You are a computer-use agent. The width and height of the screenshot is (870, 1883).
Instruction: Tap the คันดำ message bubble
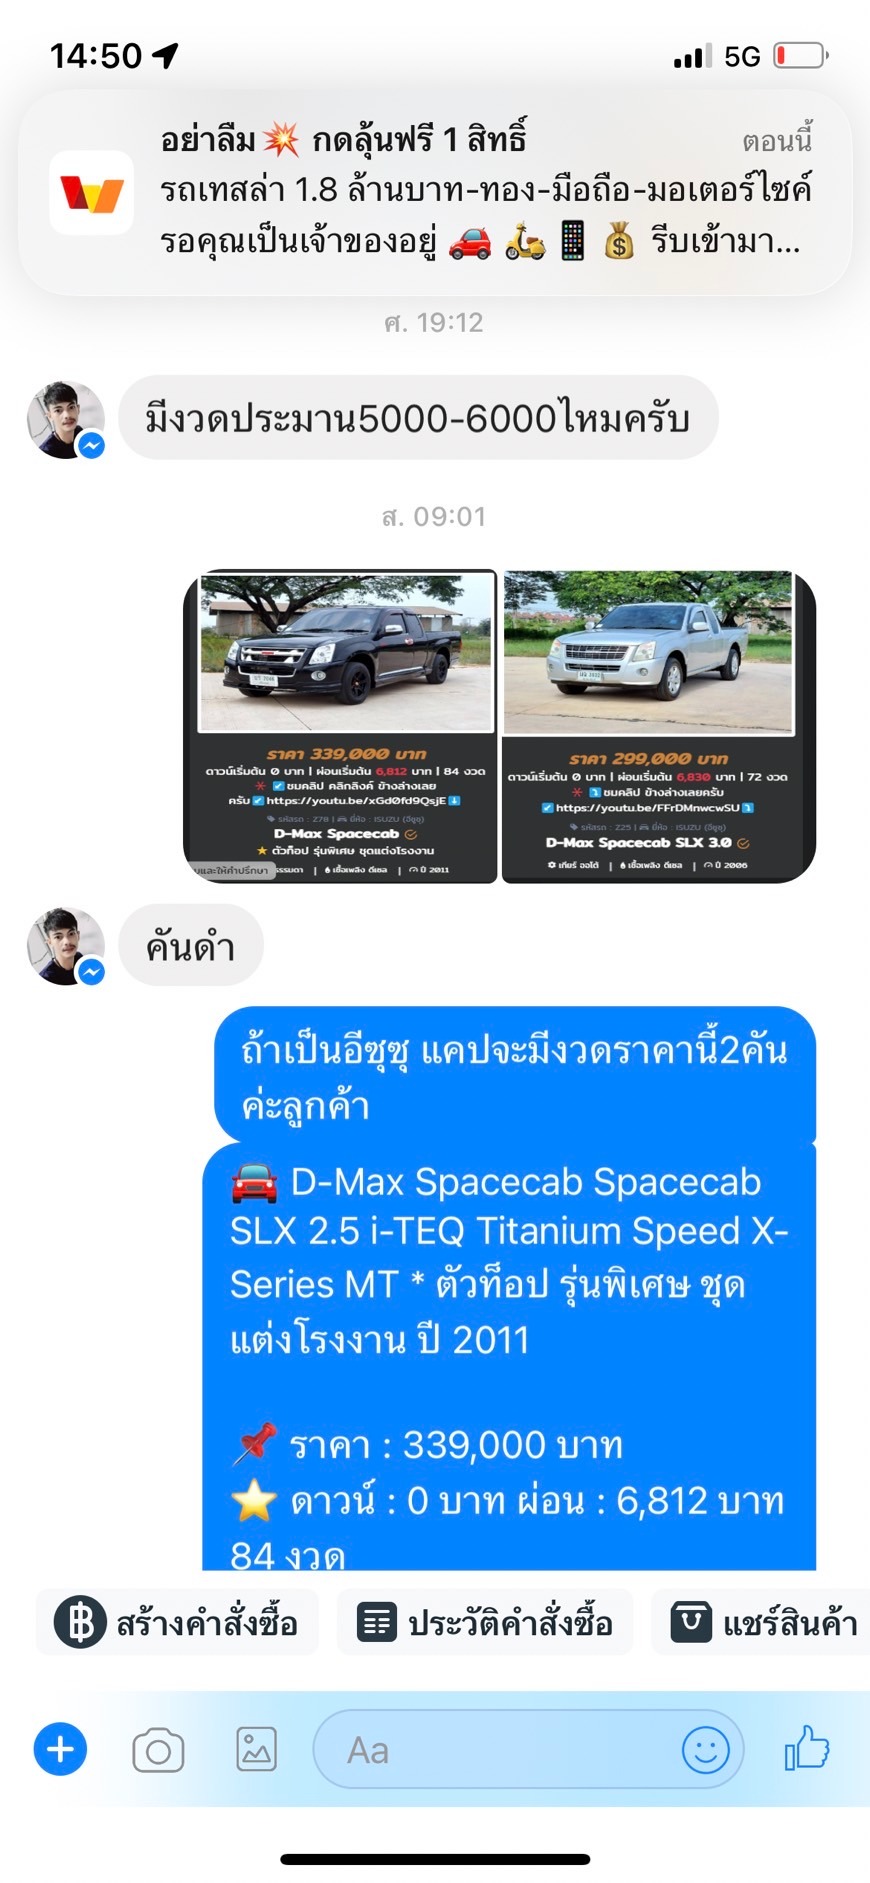(191, 945)
